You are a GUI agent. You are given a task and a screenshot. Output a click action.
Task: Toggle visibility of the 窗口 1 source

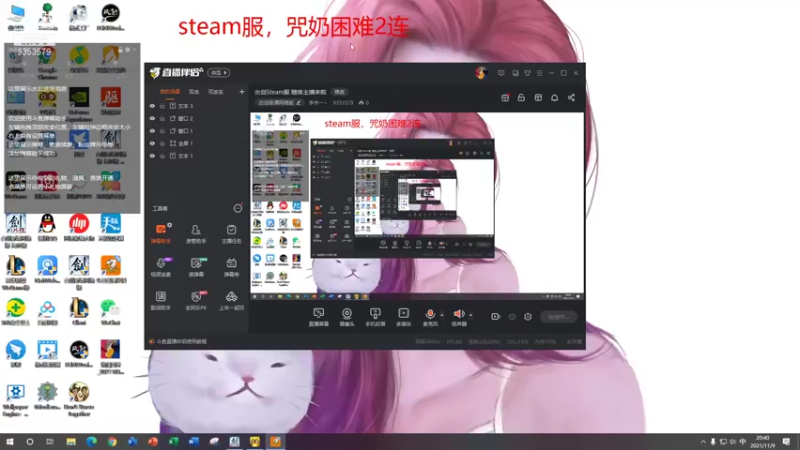152,131
